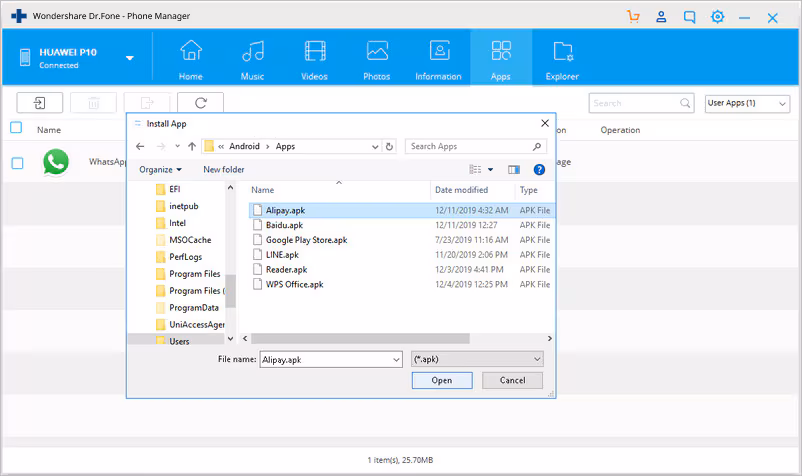Switch to the Music section
This screenshot has width=802, height=476.
coord(253,60)
